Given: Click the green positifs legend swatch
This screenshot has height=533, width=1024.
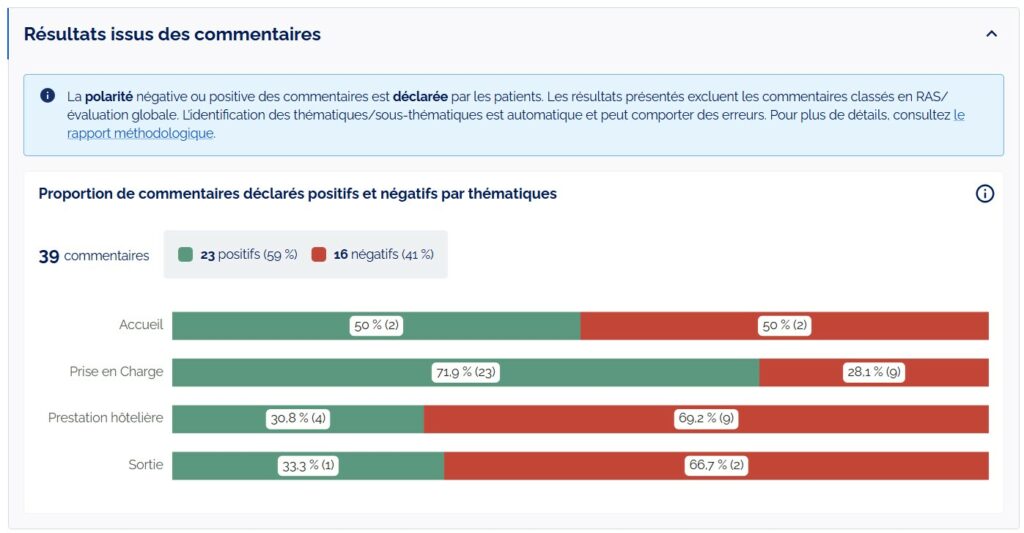Looking at the screenshot, I should point(185,255).
